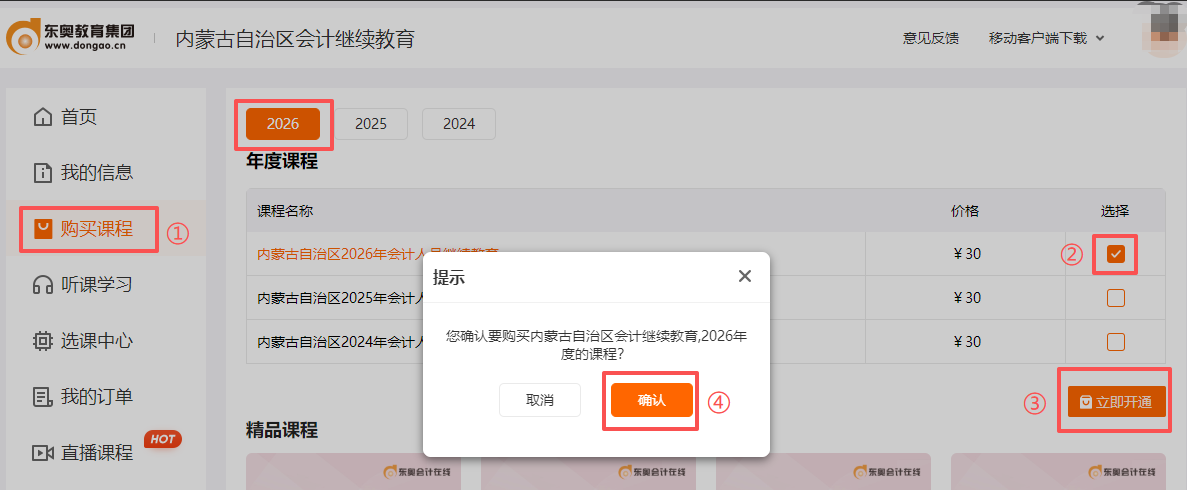Open 选课中心 in sidebar
The image size is (1187, 490).
tap(97, 341)
